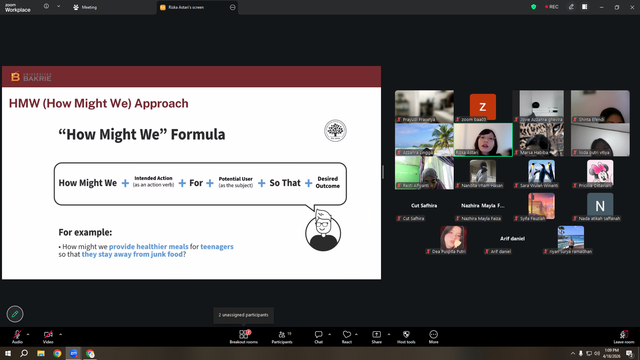Image resolution: width=640 pixels, height=360 pixels.
Task: Select Sara Wulan Winarti penguin avatar
Action: tap(542, 173)
